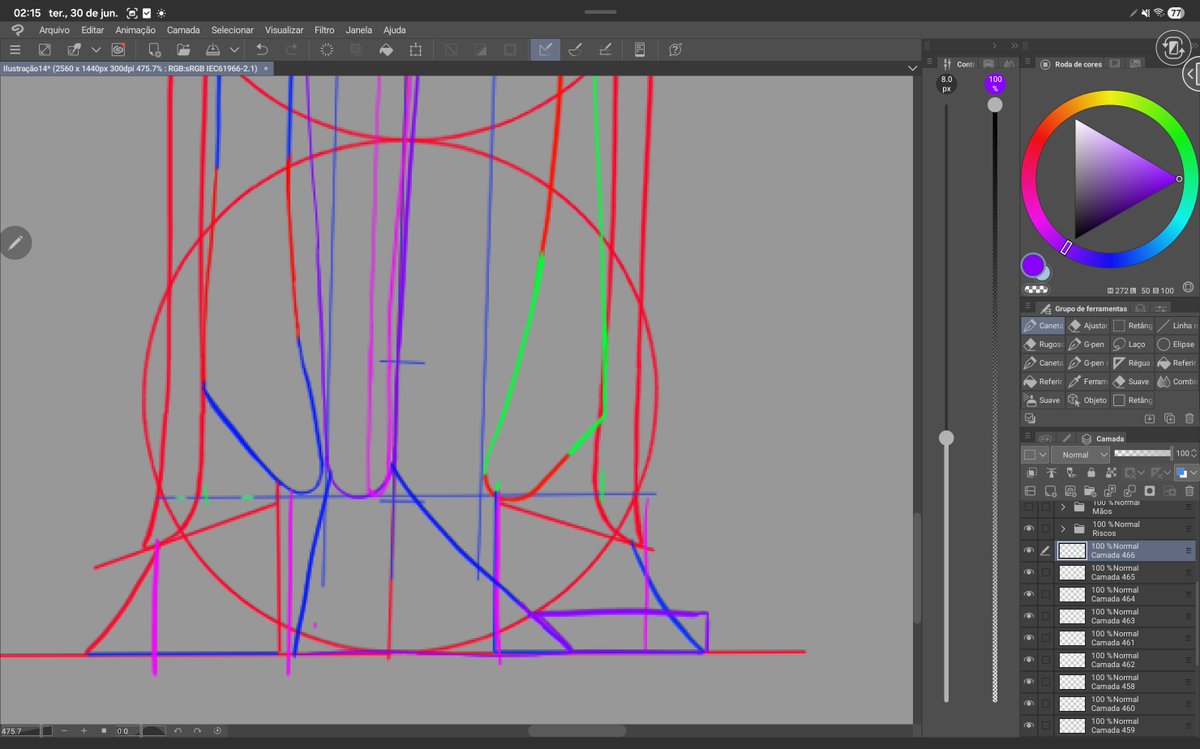1200x749 pixels.
Task: Open the Filtro menu
Action: (x=324, y=30)
